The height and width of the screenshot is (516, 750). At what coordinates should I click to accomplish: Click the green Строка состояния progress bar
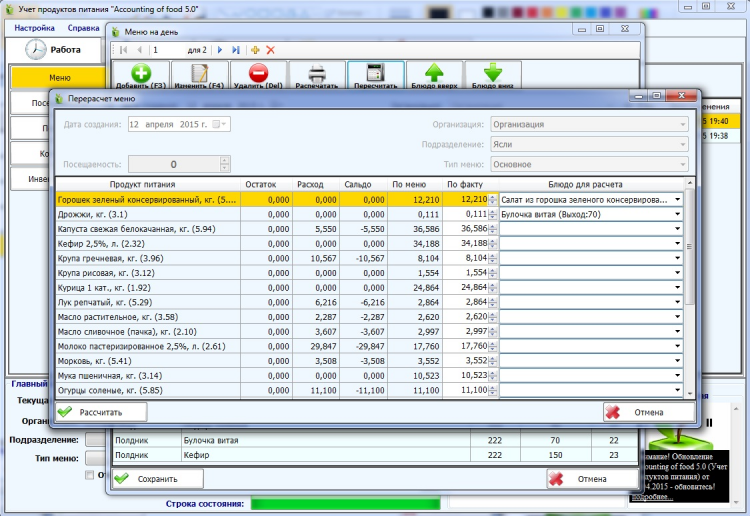(344, 503)
